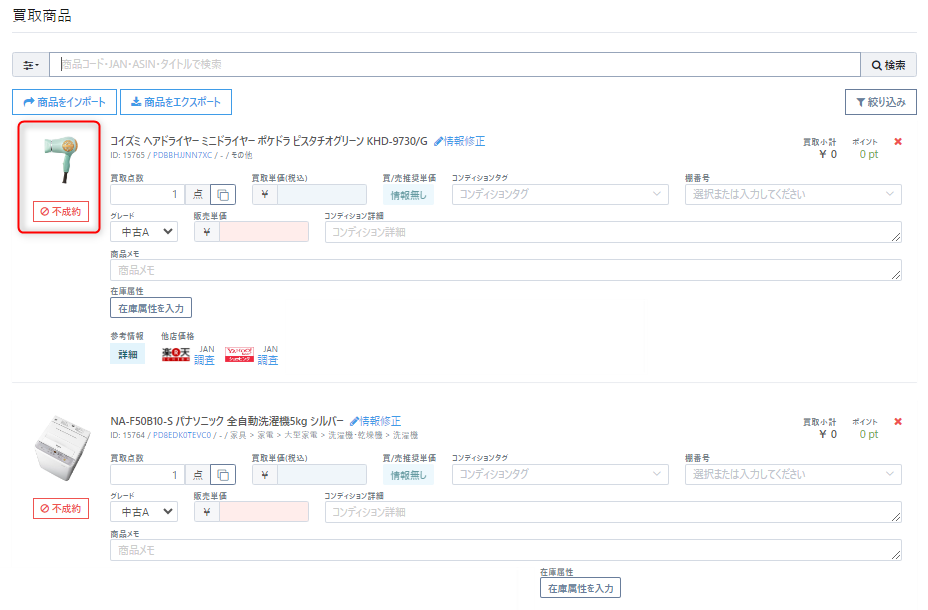
Task: Click the Yahoo Shopping logo icon
Action: click(x=239, y=354)
